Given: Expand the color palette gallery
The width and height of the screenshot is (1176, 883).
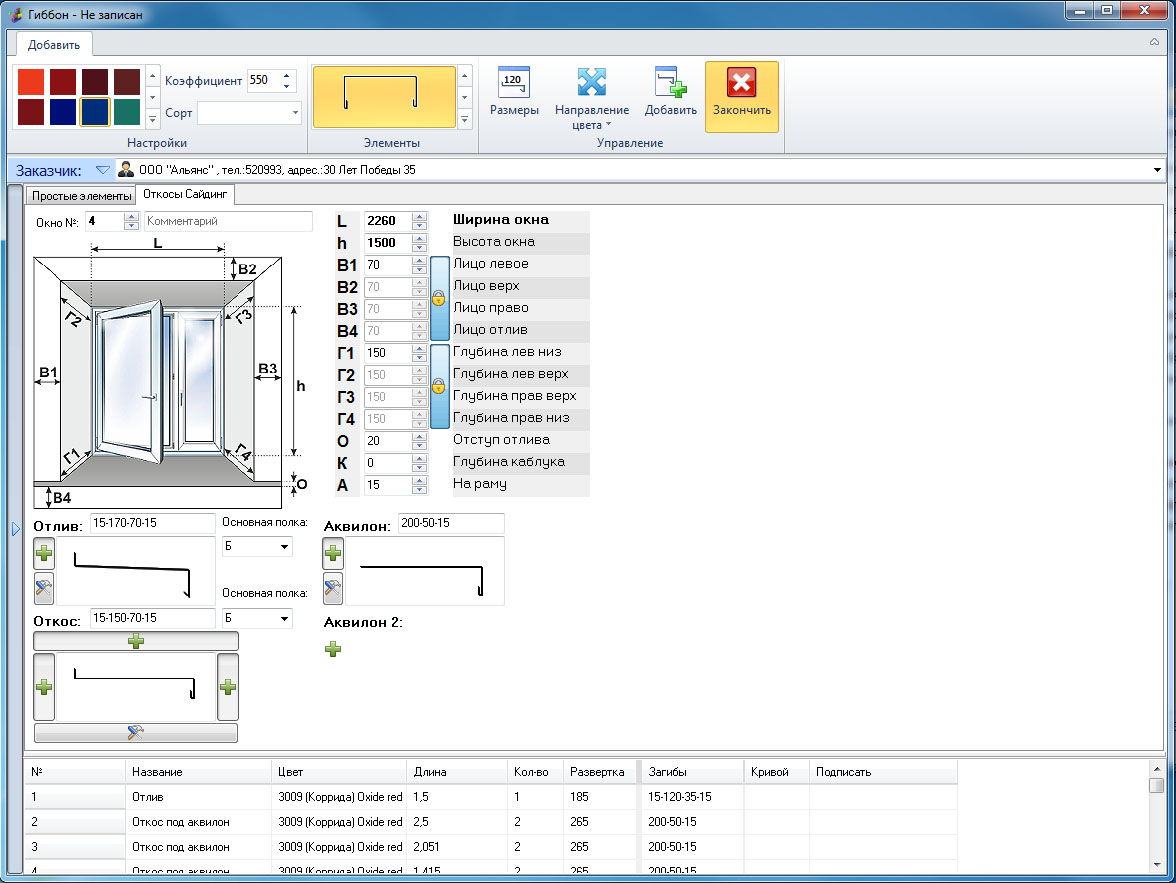Looking at the screenshot, I should (x=152, y=118).
